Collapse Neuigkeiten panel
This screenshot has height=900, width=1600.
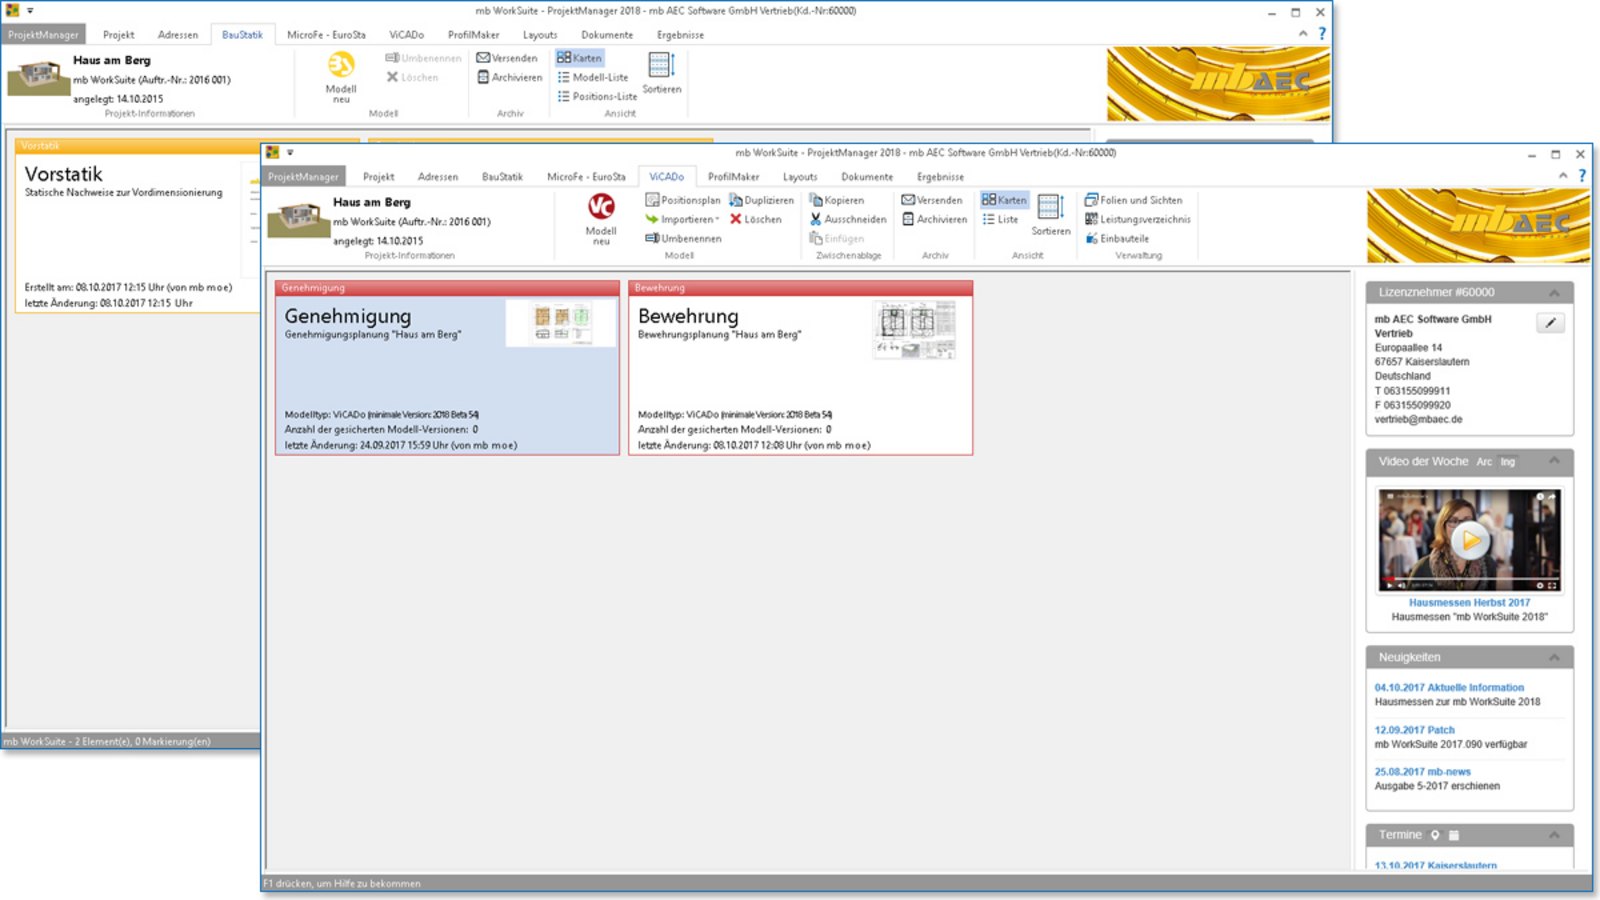(x=1554, y=657)
